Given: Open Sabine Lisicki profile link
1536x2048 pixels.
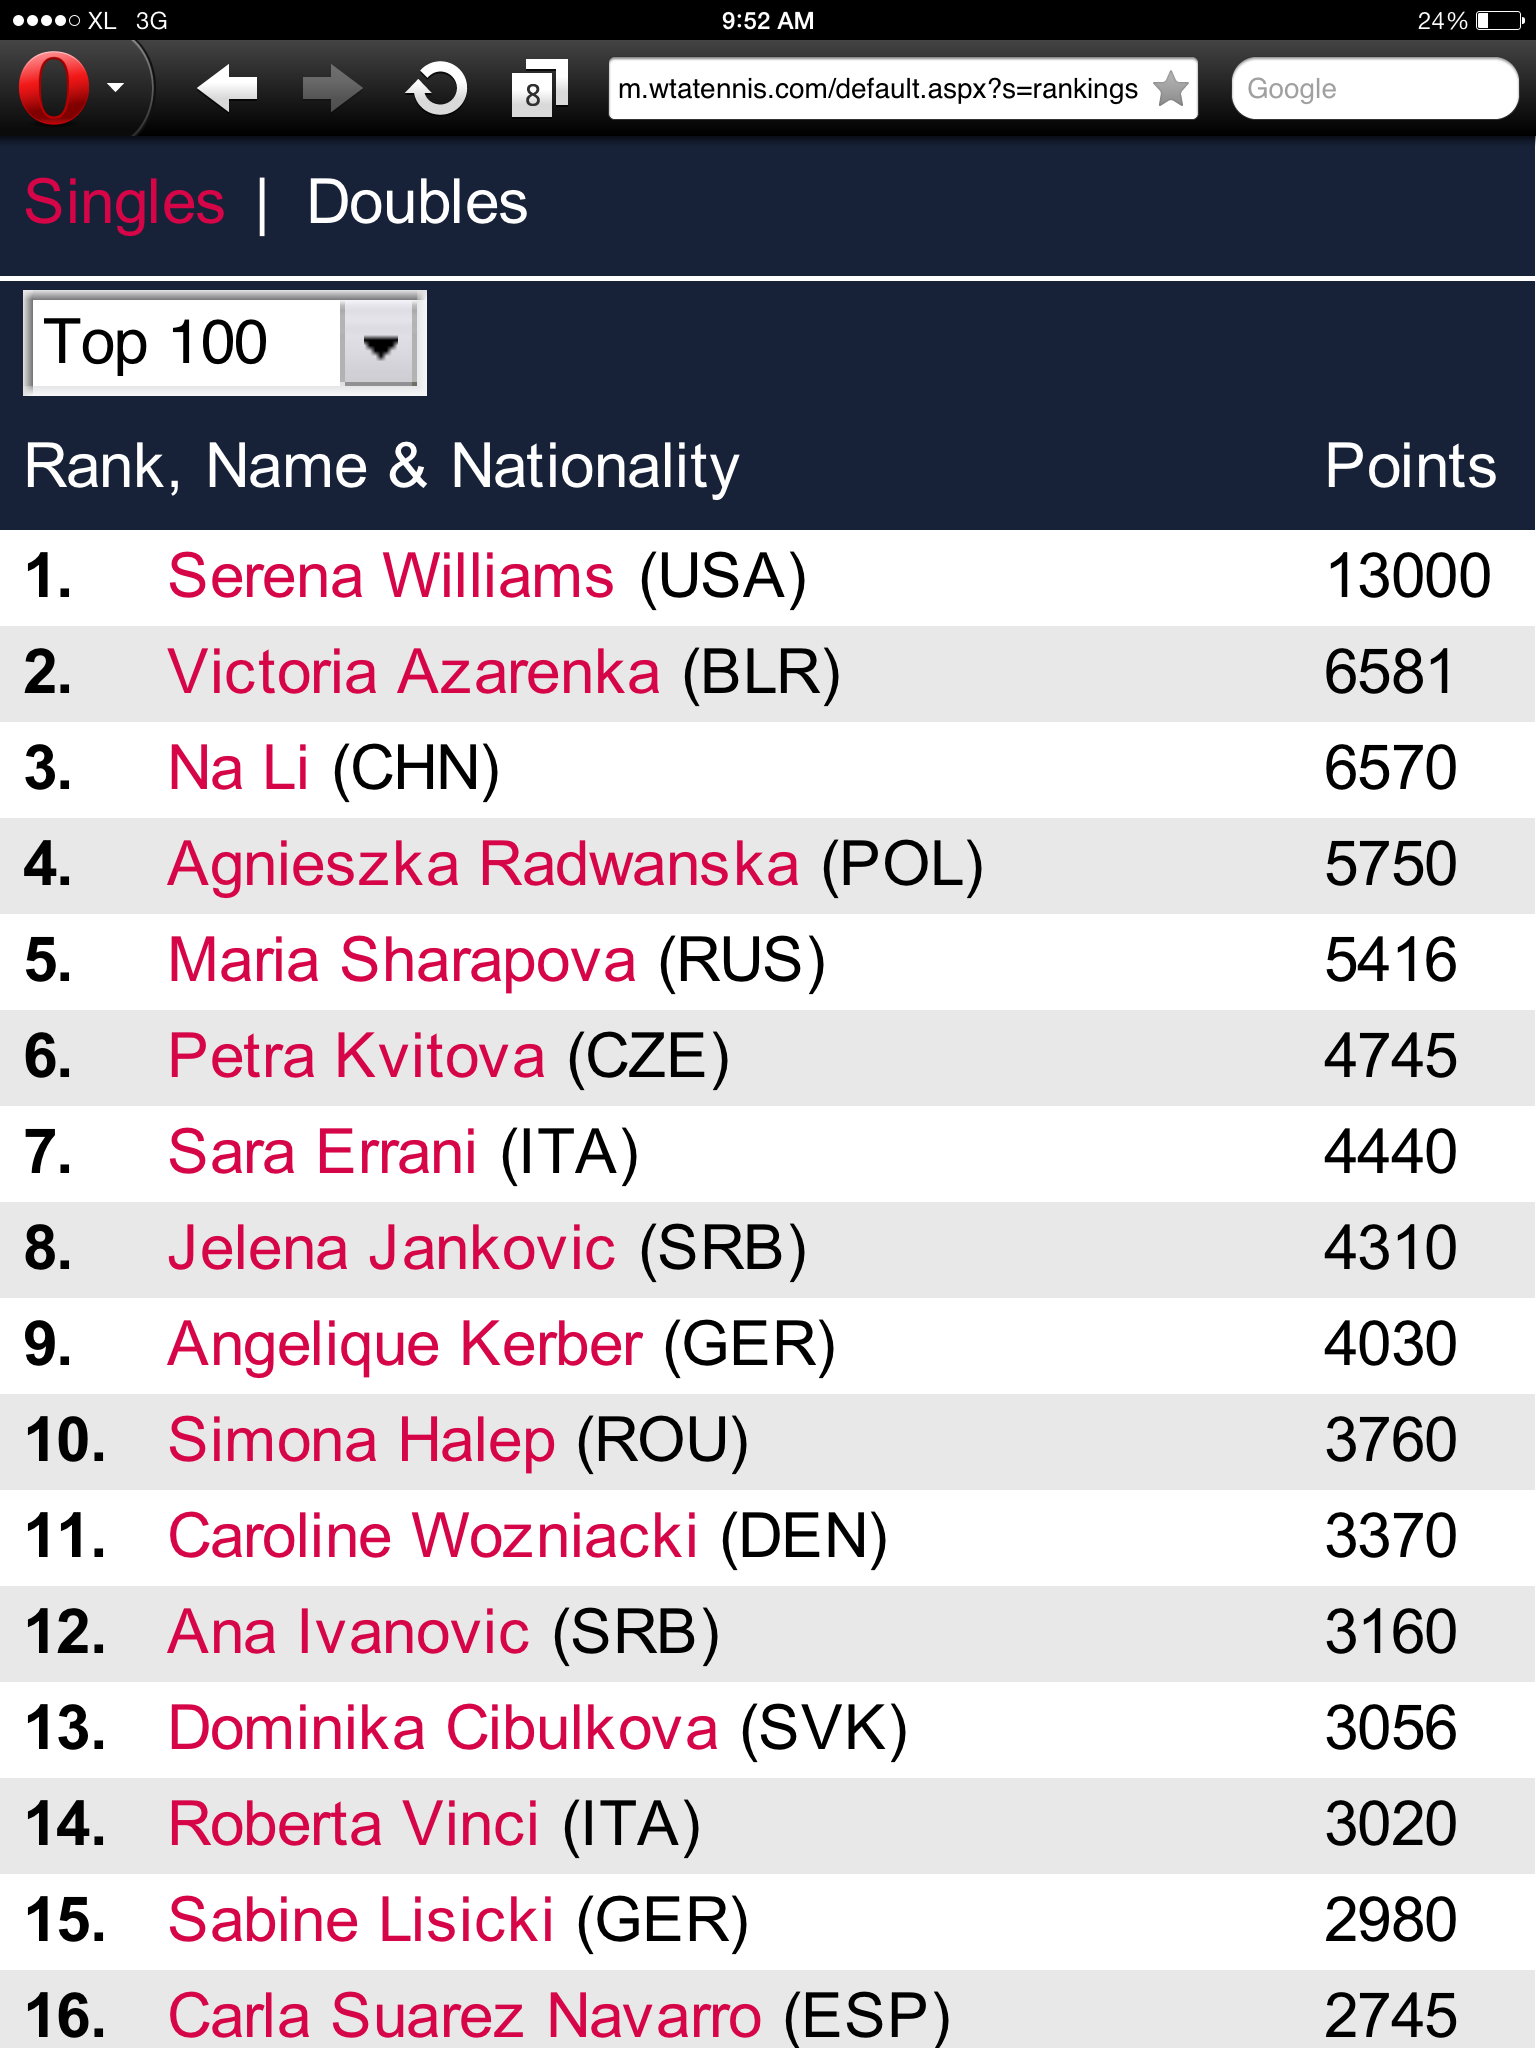Looking at the screenshot, I should pos(361,1920).
